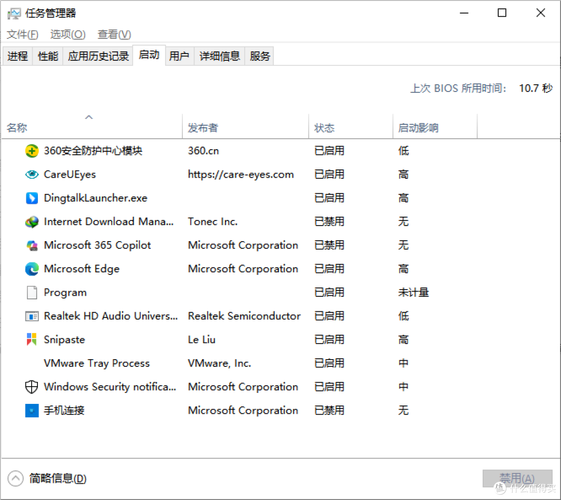Open the 文件(F) menu
This screenshot has height=500, width=561.
click(22, 34)
